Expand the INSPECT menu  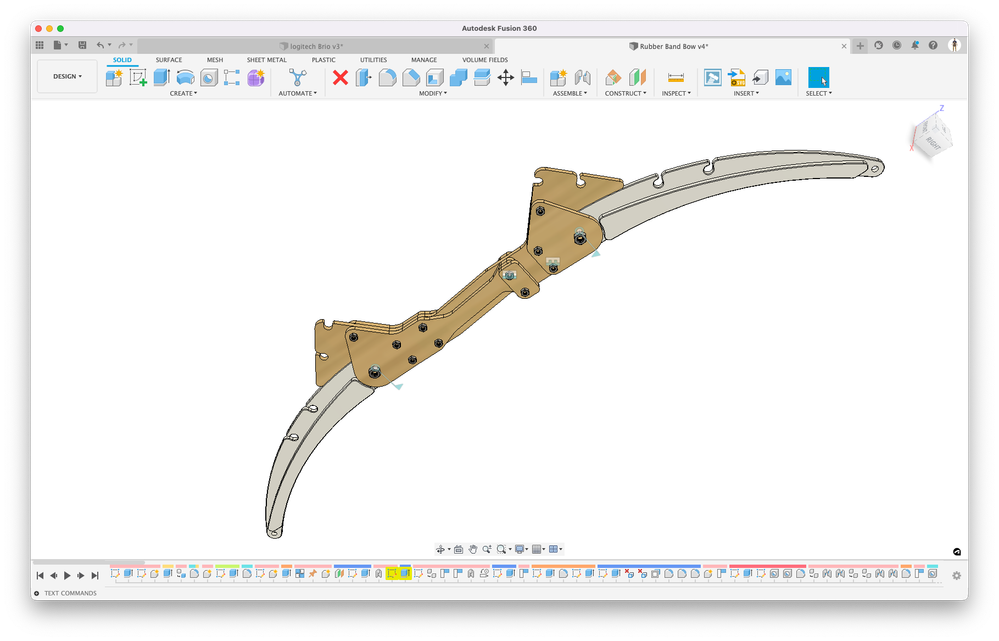[x=676, y=94]
